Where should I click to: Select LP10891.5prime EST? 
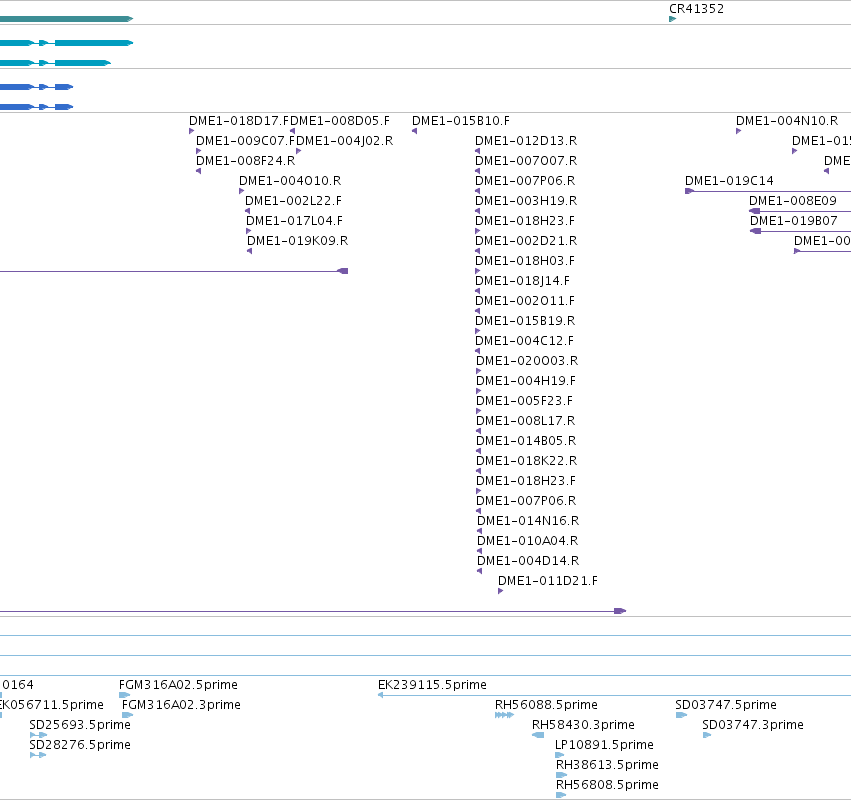click(x=604, y=745)
